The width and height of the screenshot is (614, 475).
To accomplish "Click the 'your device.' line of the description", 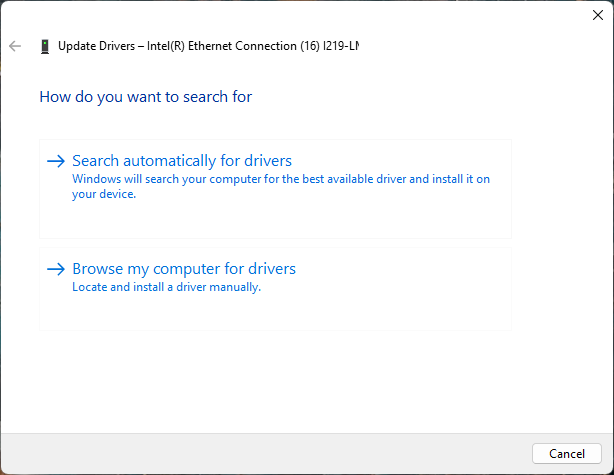I will [103, 194].
